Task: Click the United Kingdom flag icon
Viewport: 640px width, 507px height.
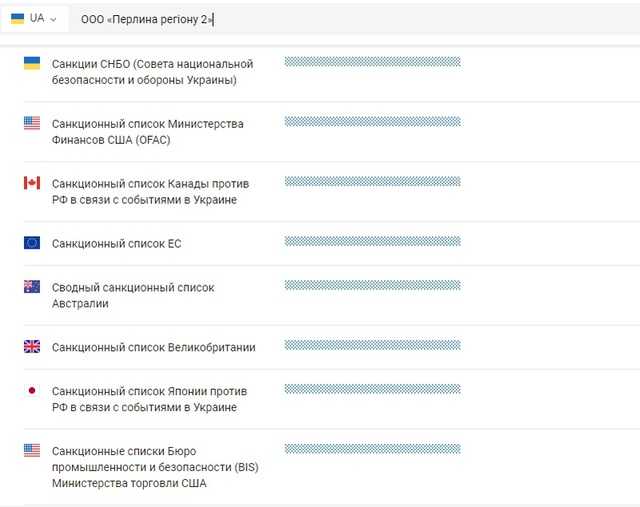Action: pos(32,347)
